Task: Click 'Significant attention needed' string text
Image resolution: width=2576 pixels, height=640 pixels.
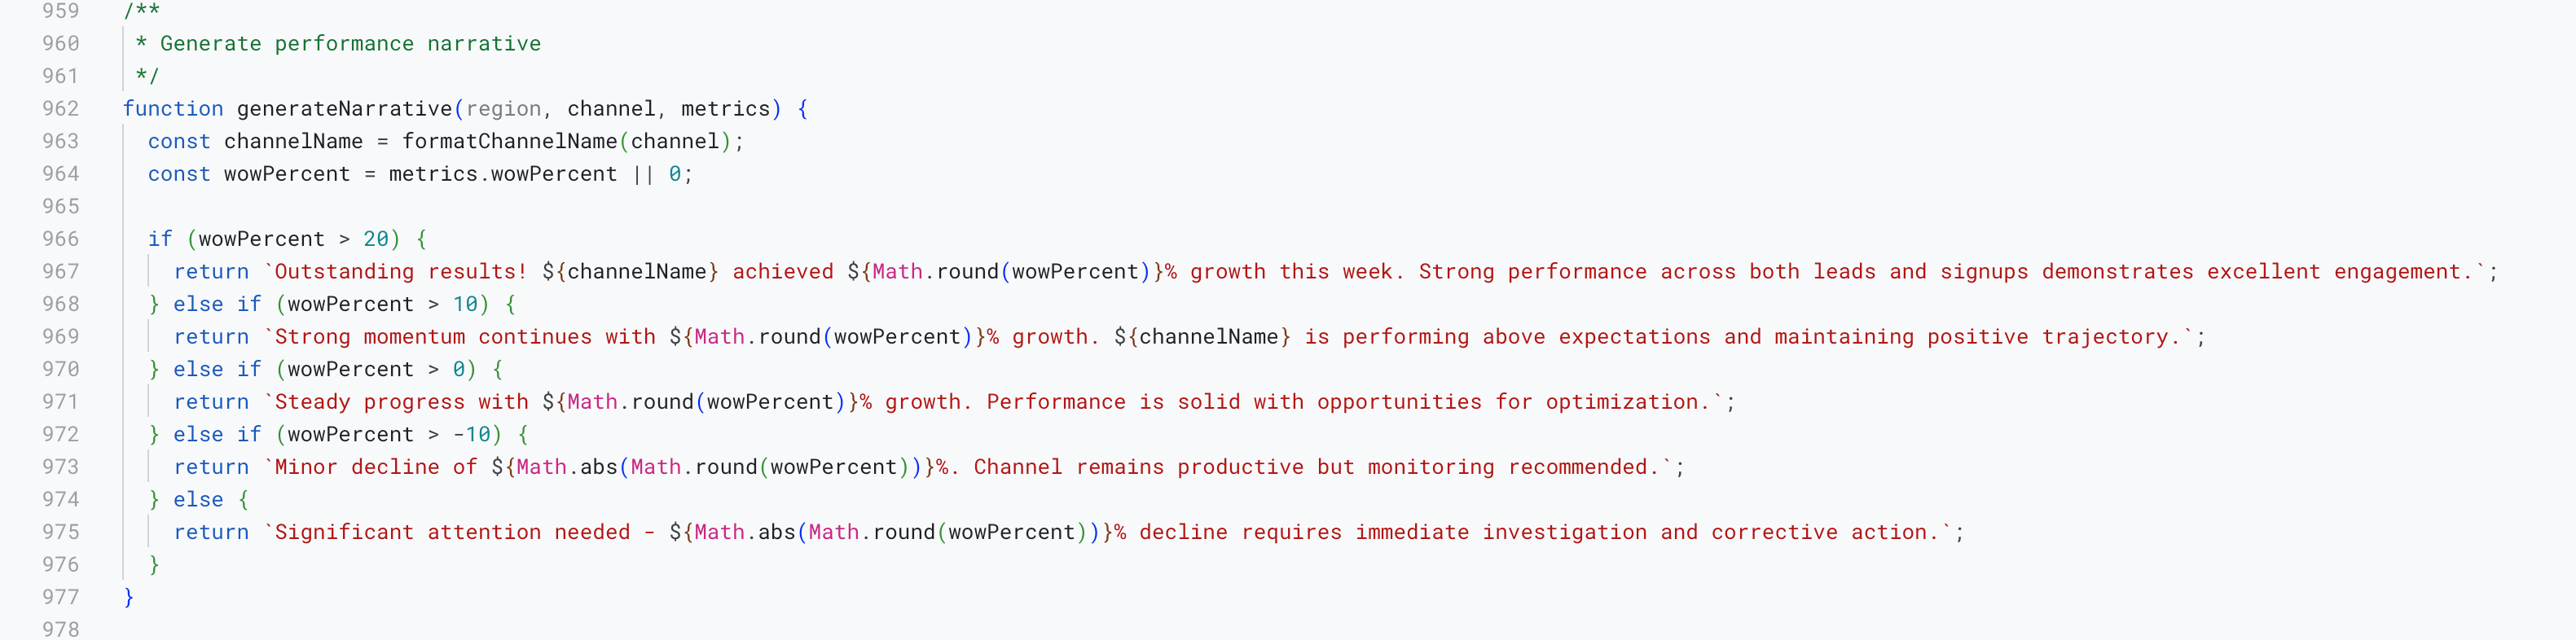Action: (x=453, y=532)
